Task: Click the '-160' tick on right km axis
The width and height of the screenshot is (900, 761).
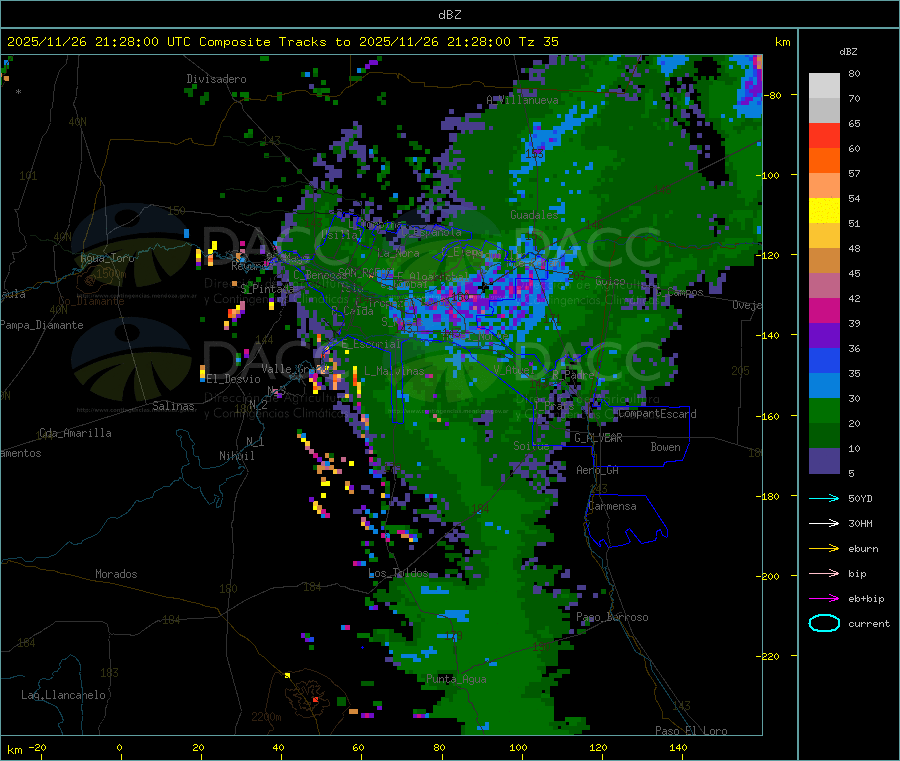Action: click(x=769, y=416)
